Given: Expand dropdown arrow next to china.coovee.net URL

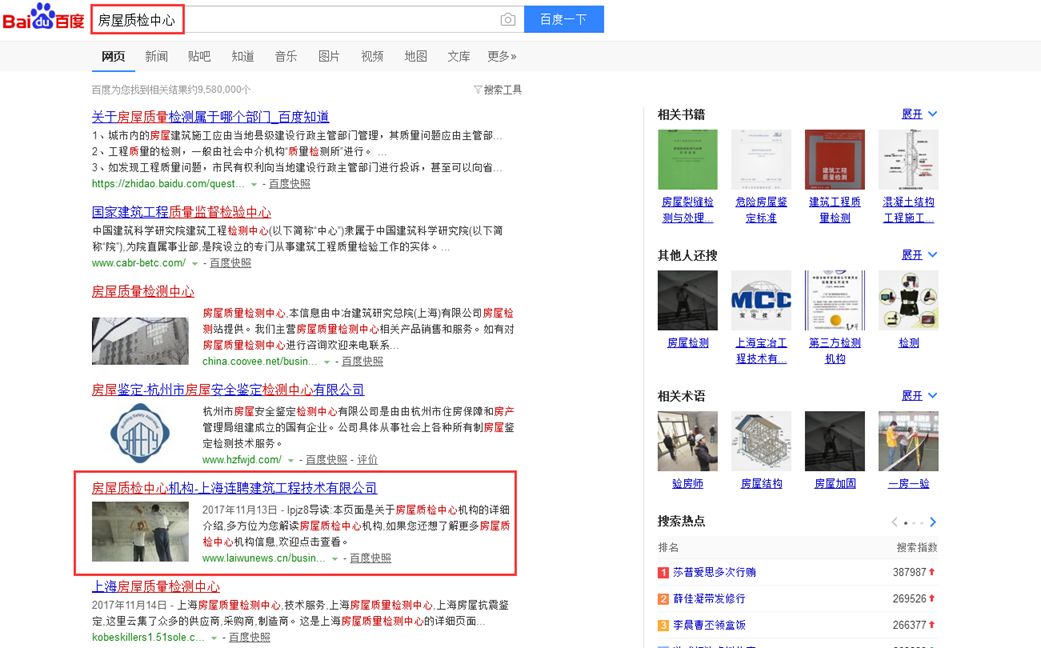Looking at the screenshot, I should pos(327,363).
